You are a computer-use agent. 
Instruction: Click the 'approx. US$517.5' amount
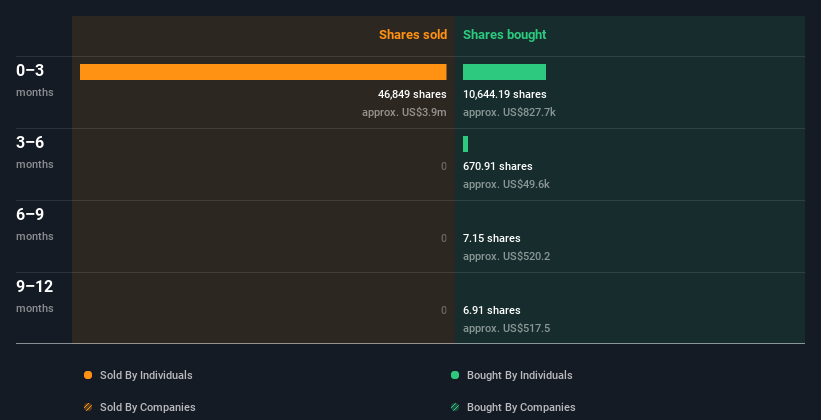[x=506, y=329]
